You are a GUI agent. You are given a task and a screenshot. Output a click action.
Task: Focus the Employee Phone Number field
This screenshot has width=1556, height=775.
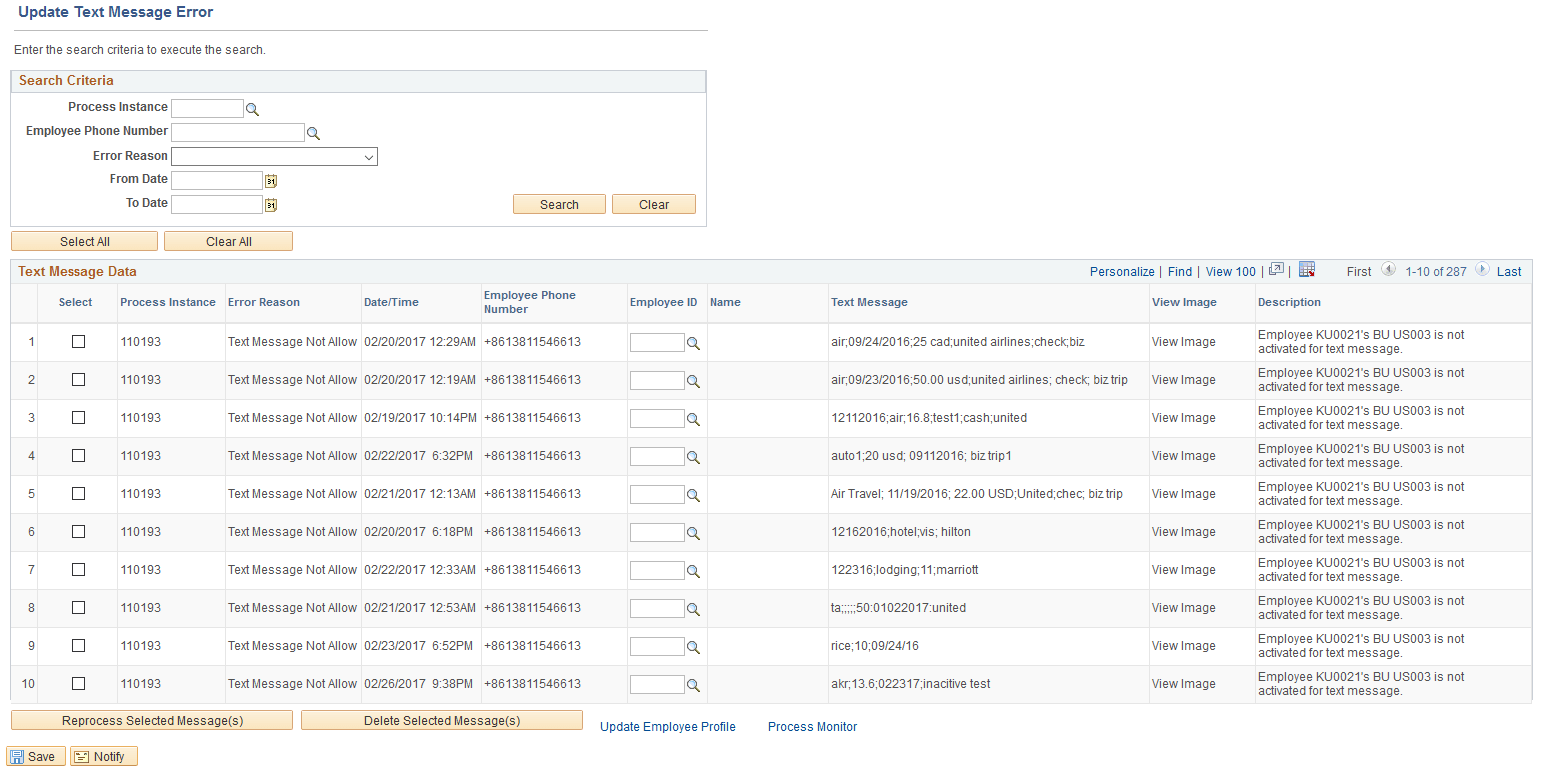(237, 132)
